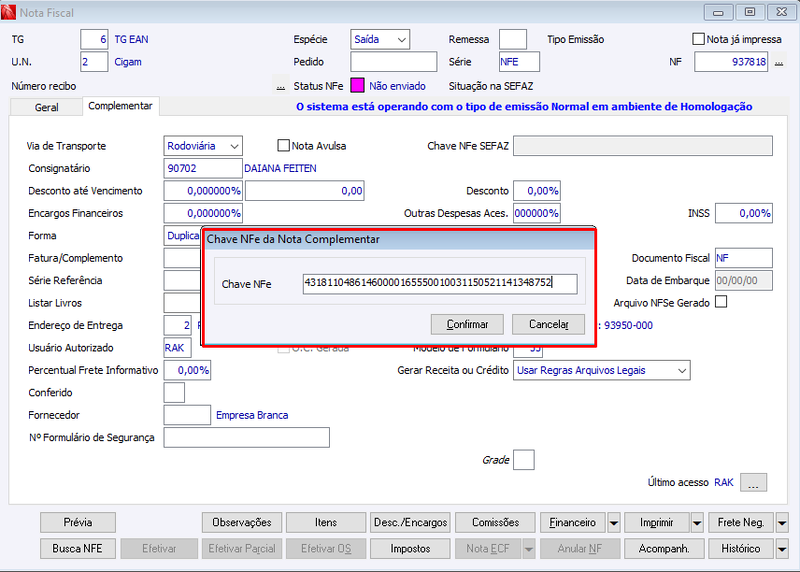Screen dimensions: 800x572
Task: Click the Série input showing NFE
Action: pos(519,62)
